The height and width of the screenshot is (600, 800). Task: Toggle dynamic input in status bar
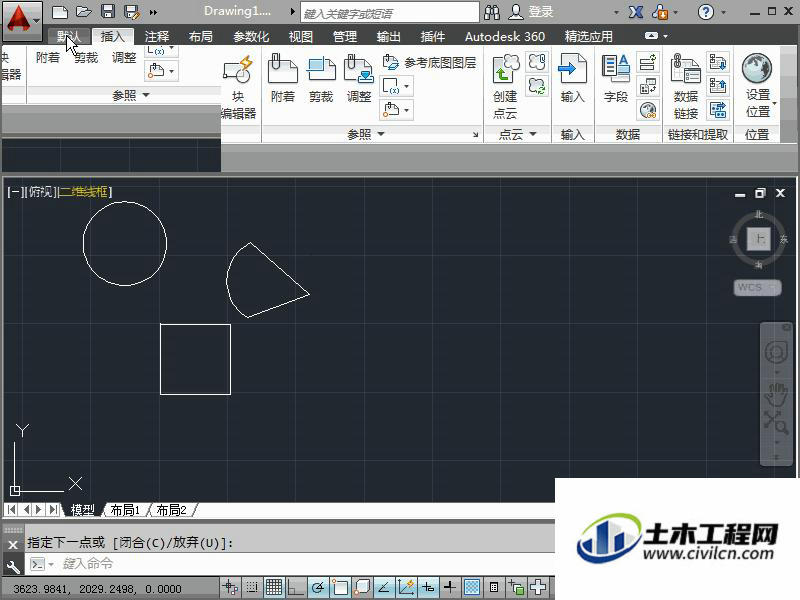(x=428, y=587)
